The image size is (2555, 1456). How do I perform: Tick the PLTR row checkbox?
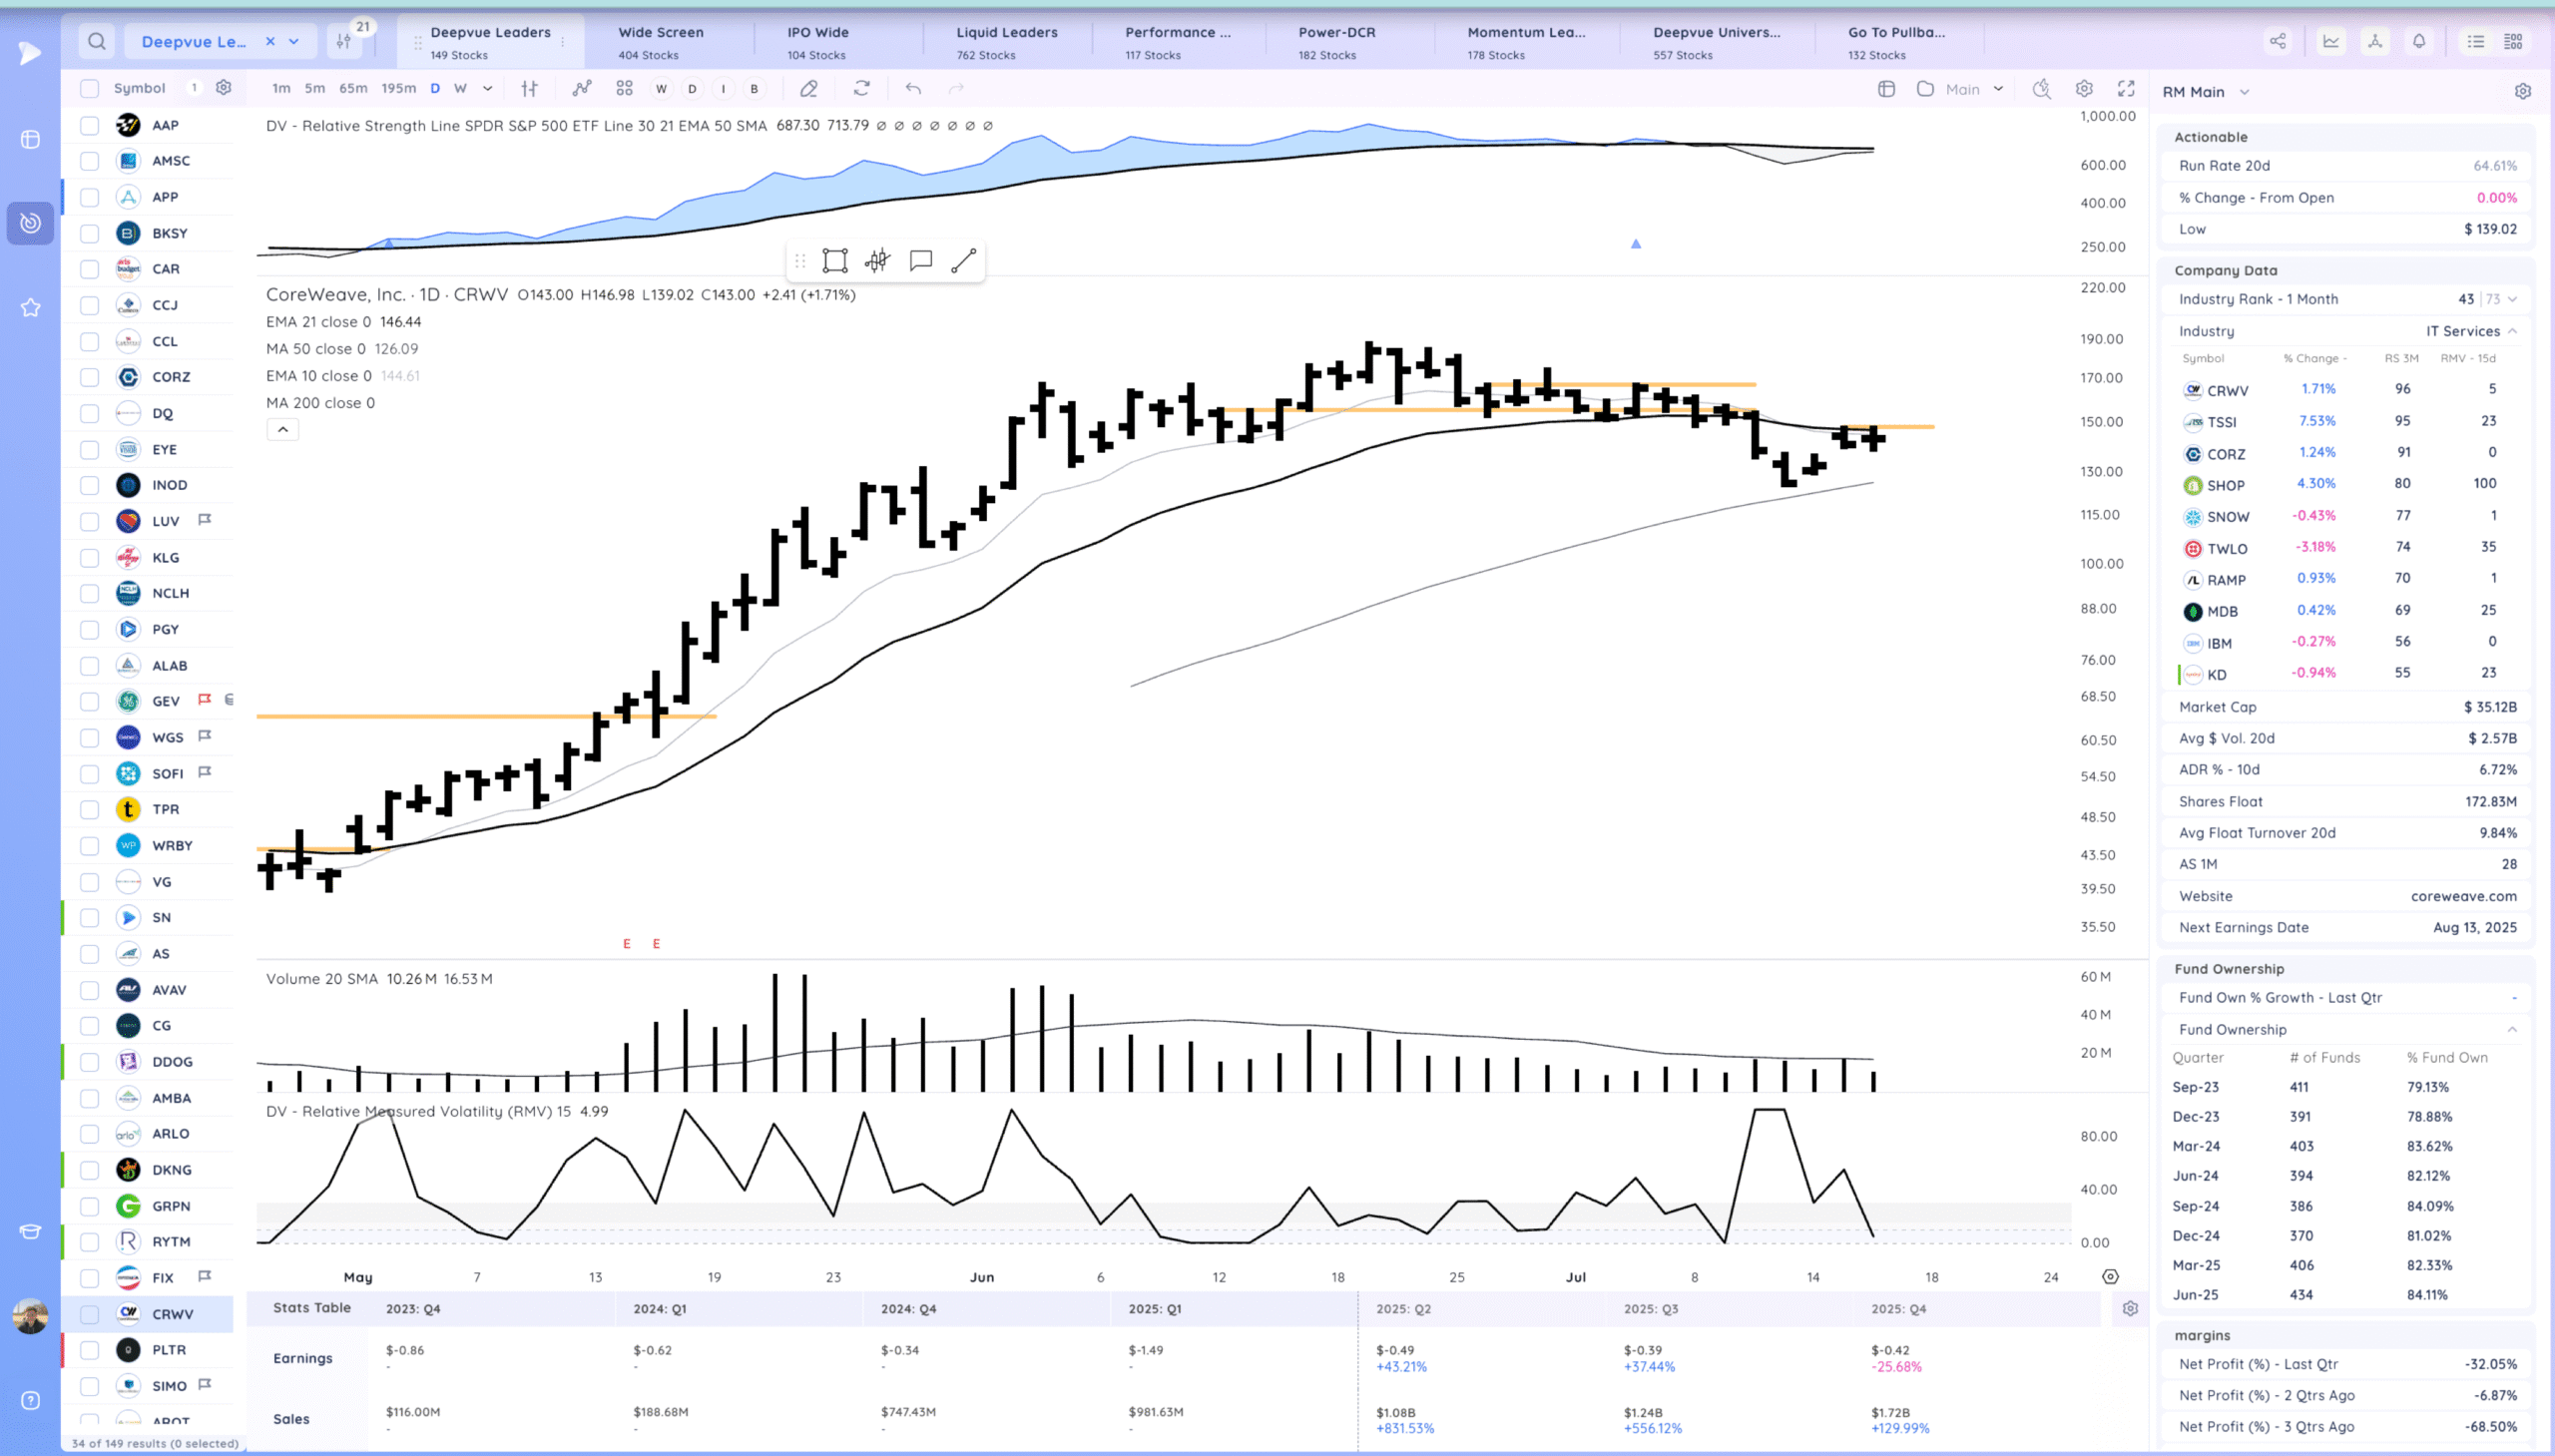90,1350
